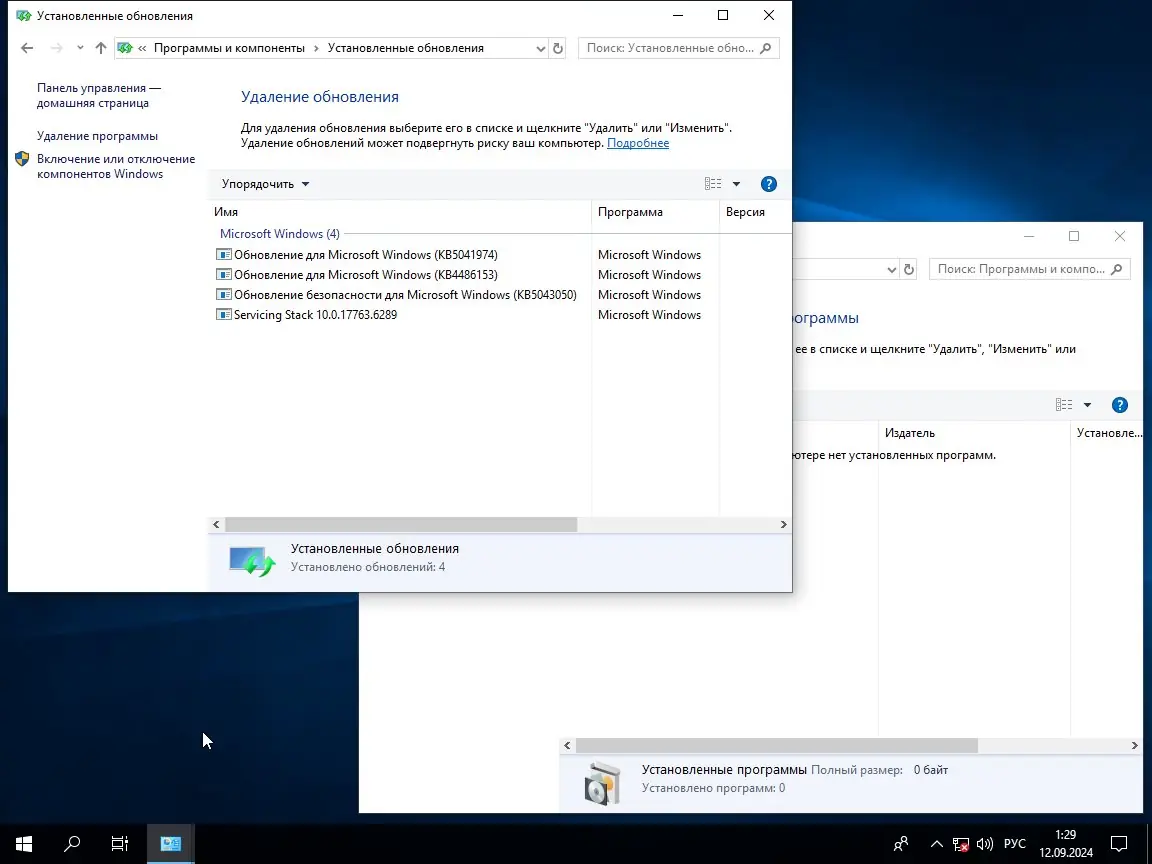Open the Windows Start menu
The width and height of the screenshot is (1152, 864).
click(24, 843)
